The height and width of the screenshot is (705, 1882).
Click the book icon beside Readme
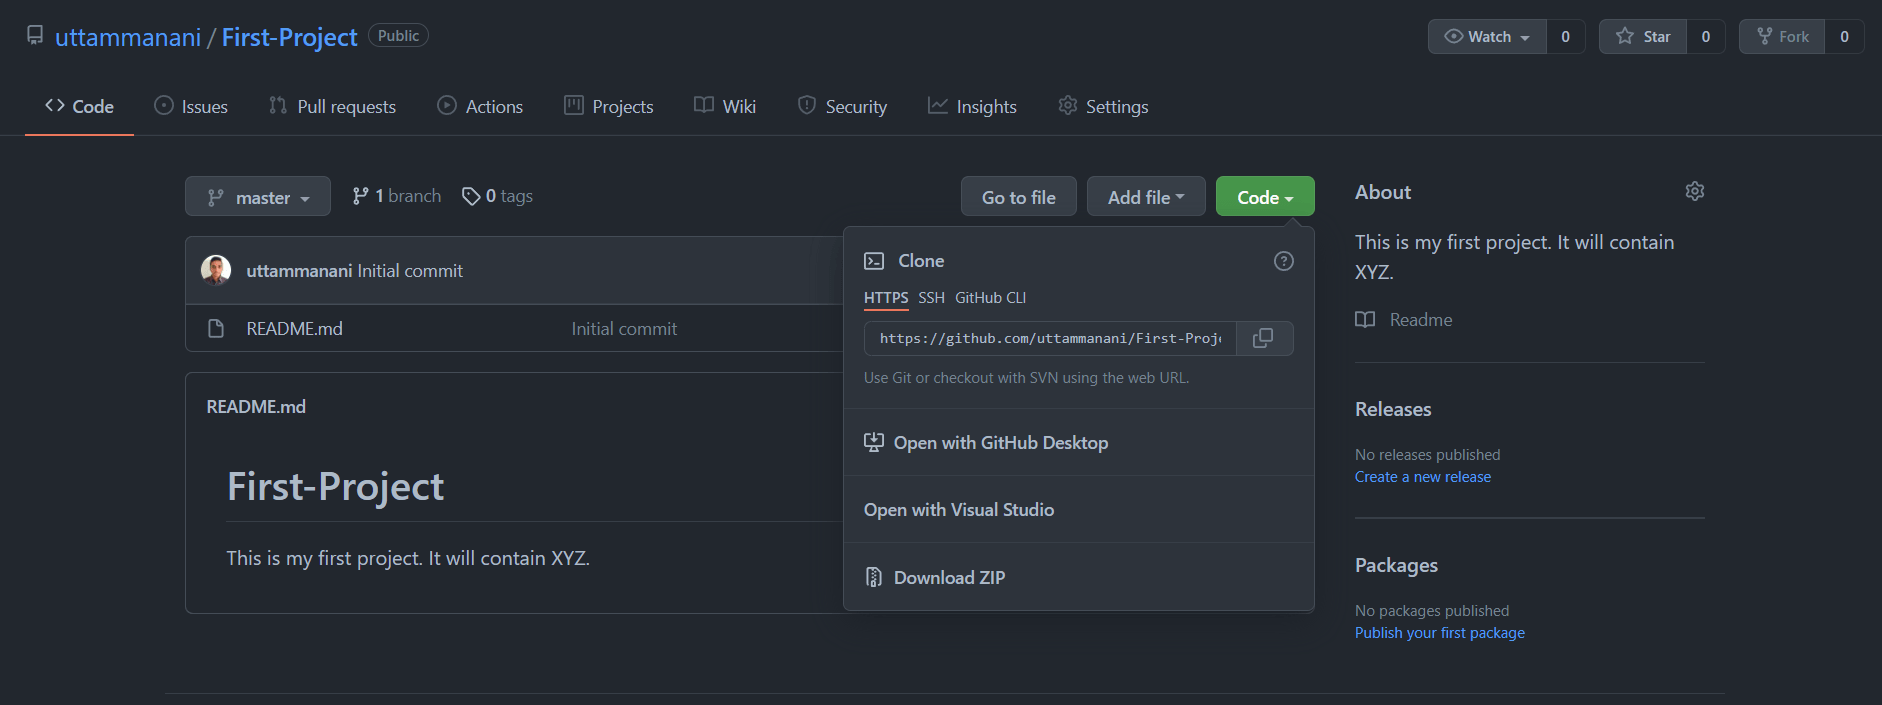tap(1365, 320)
